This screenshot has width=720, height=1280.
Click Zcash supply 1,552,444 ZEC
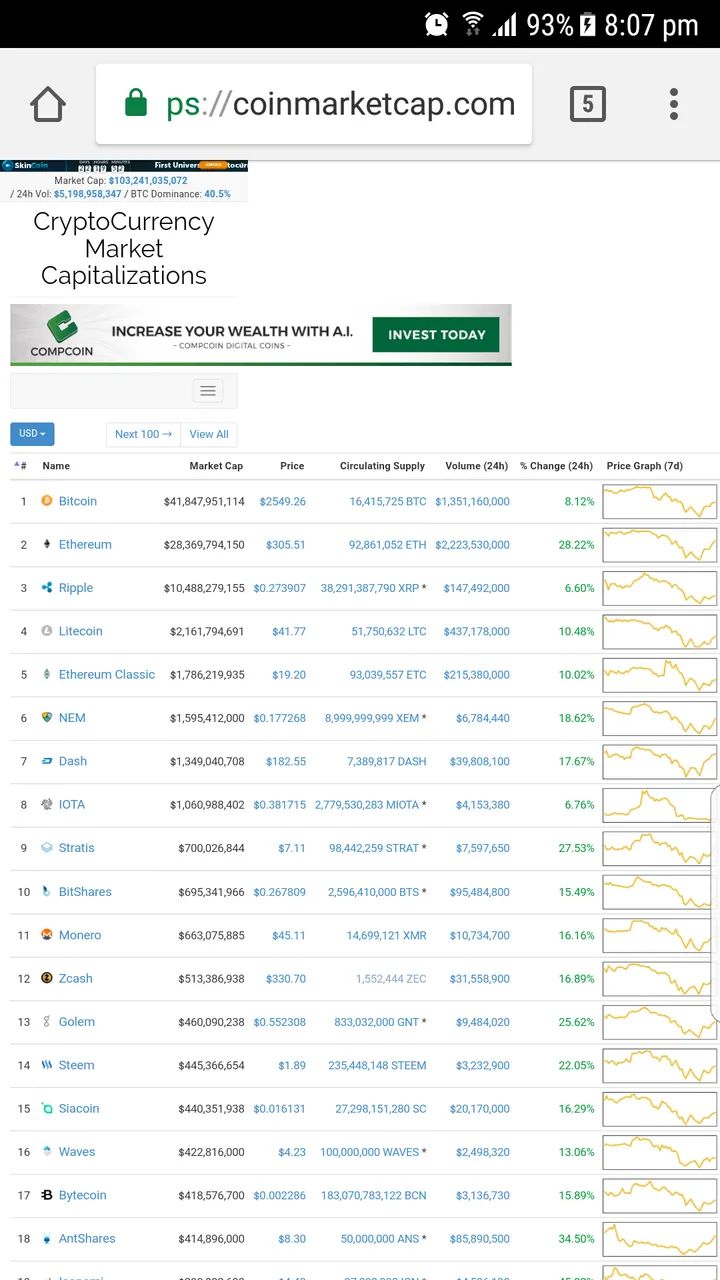[391, 978]
